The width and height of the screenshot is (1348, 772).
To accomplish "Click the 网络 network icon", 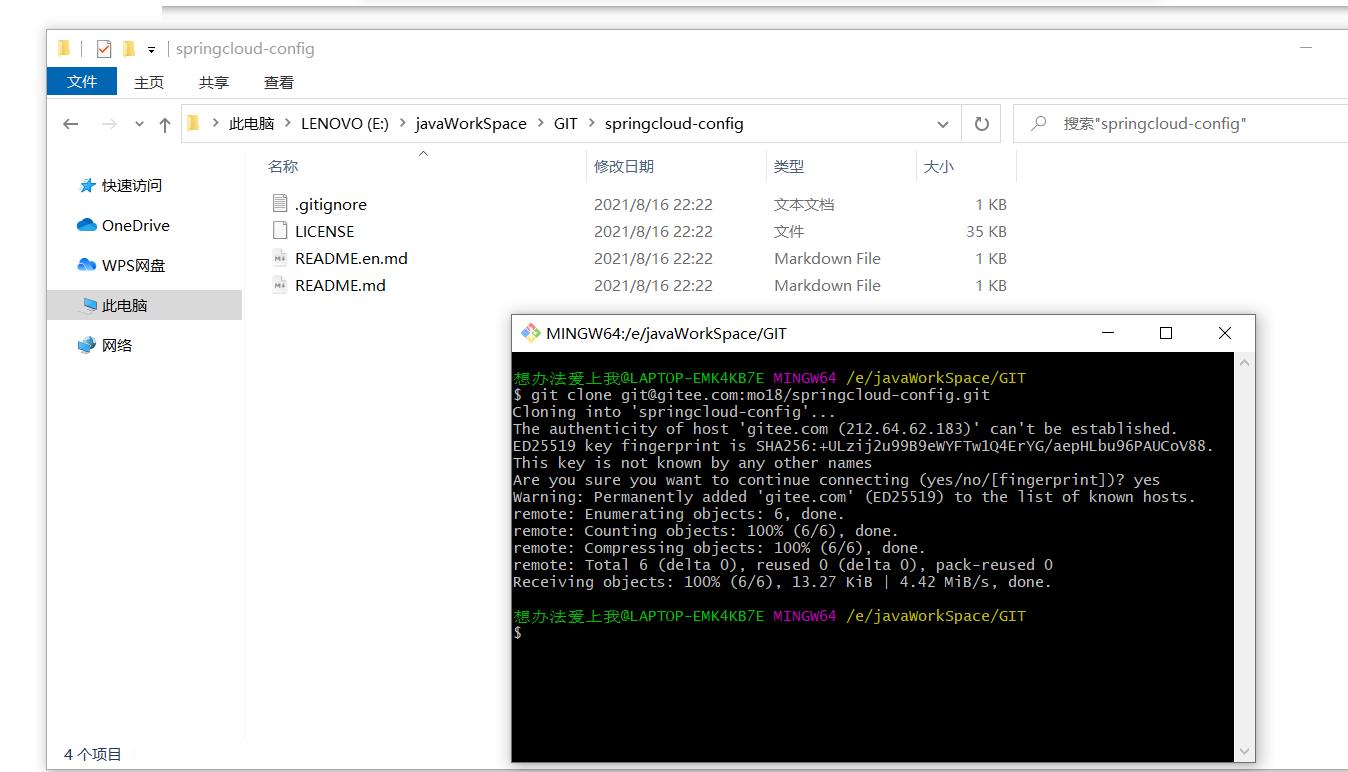I will click(87, 345).
